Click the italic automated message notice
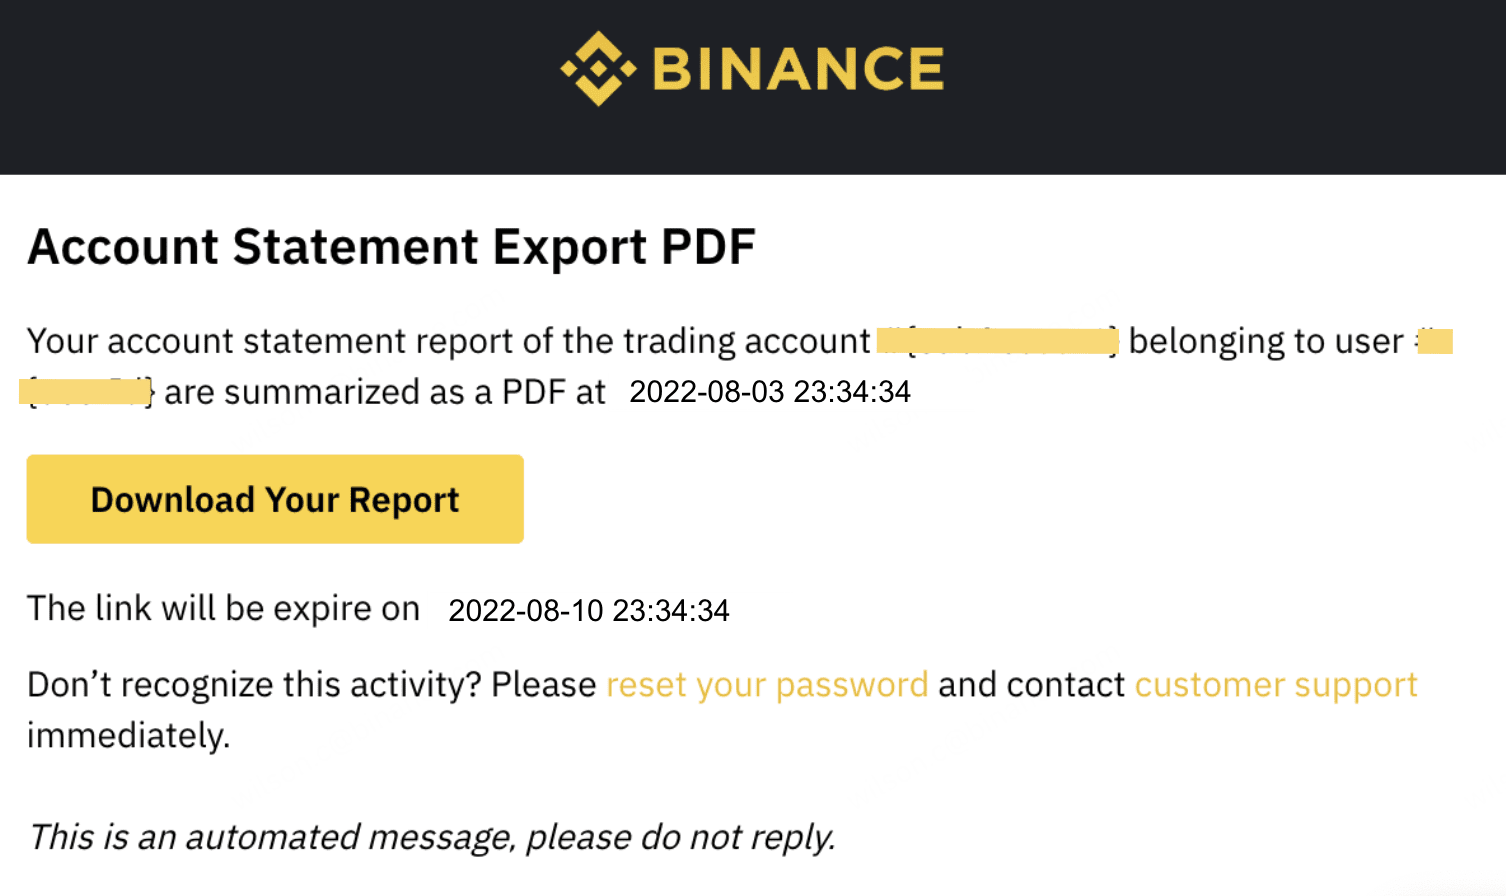The width and height of the screenshot is (1506, 896). [431, 837]
